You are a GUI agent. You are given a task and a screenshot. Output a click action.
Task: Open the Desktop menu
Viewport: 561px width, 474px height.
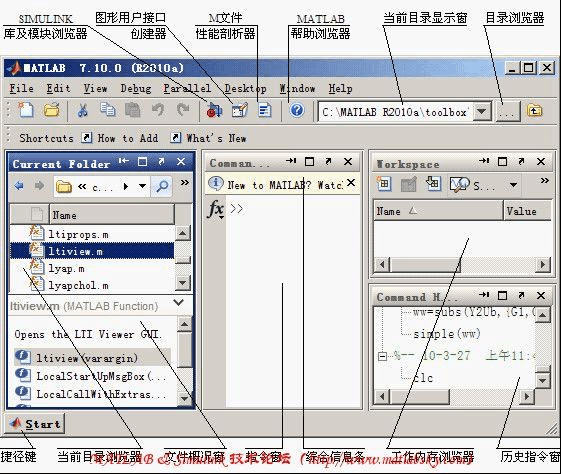[245, 88]
